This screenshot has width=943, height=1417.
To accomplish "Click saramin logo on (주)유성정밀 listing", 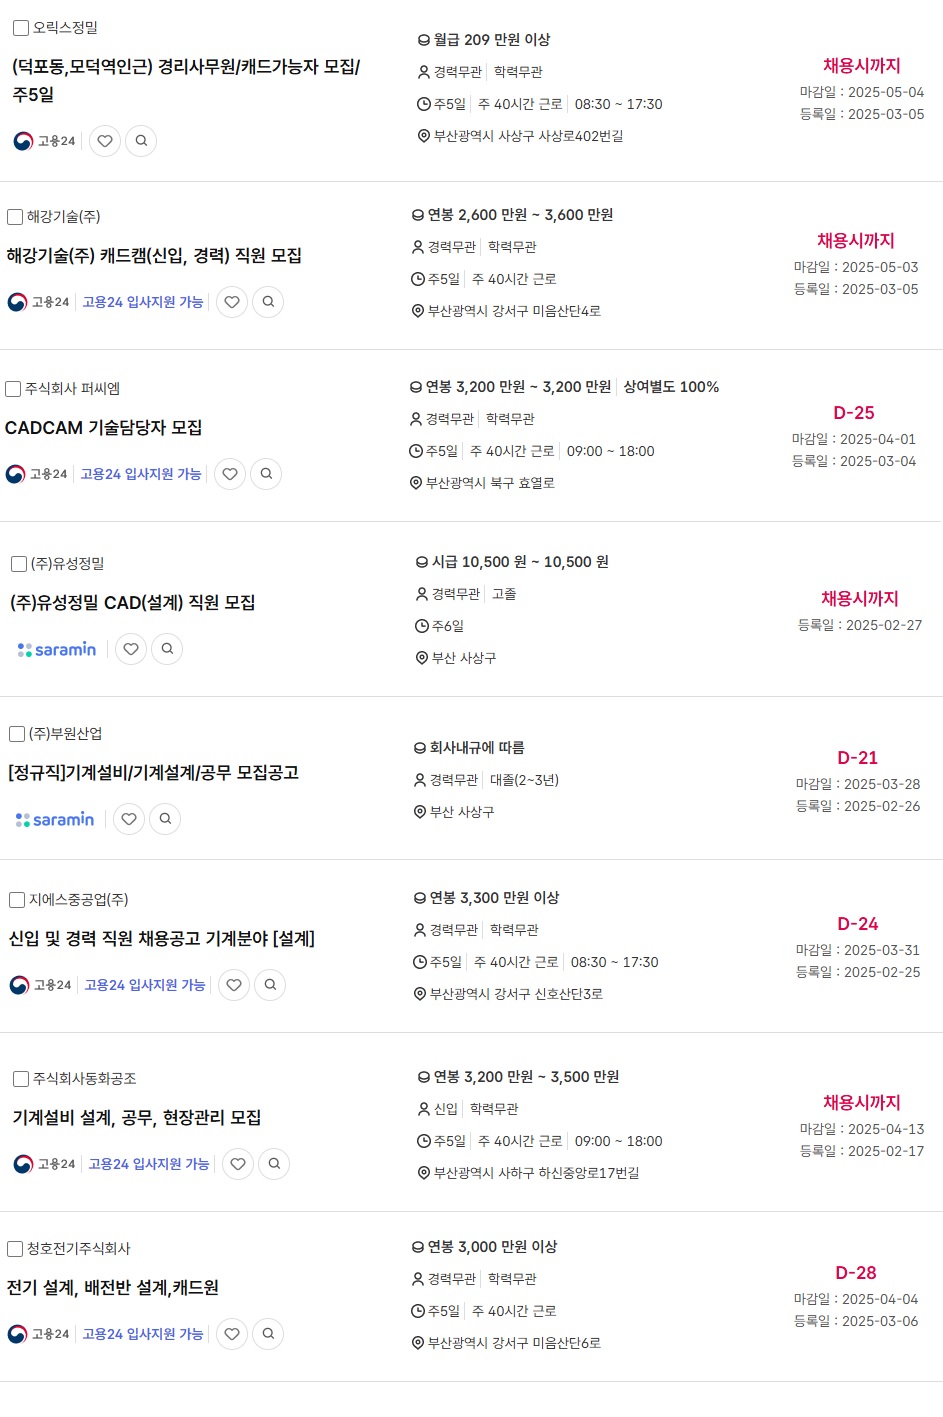I will [x=57, y=650].
